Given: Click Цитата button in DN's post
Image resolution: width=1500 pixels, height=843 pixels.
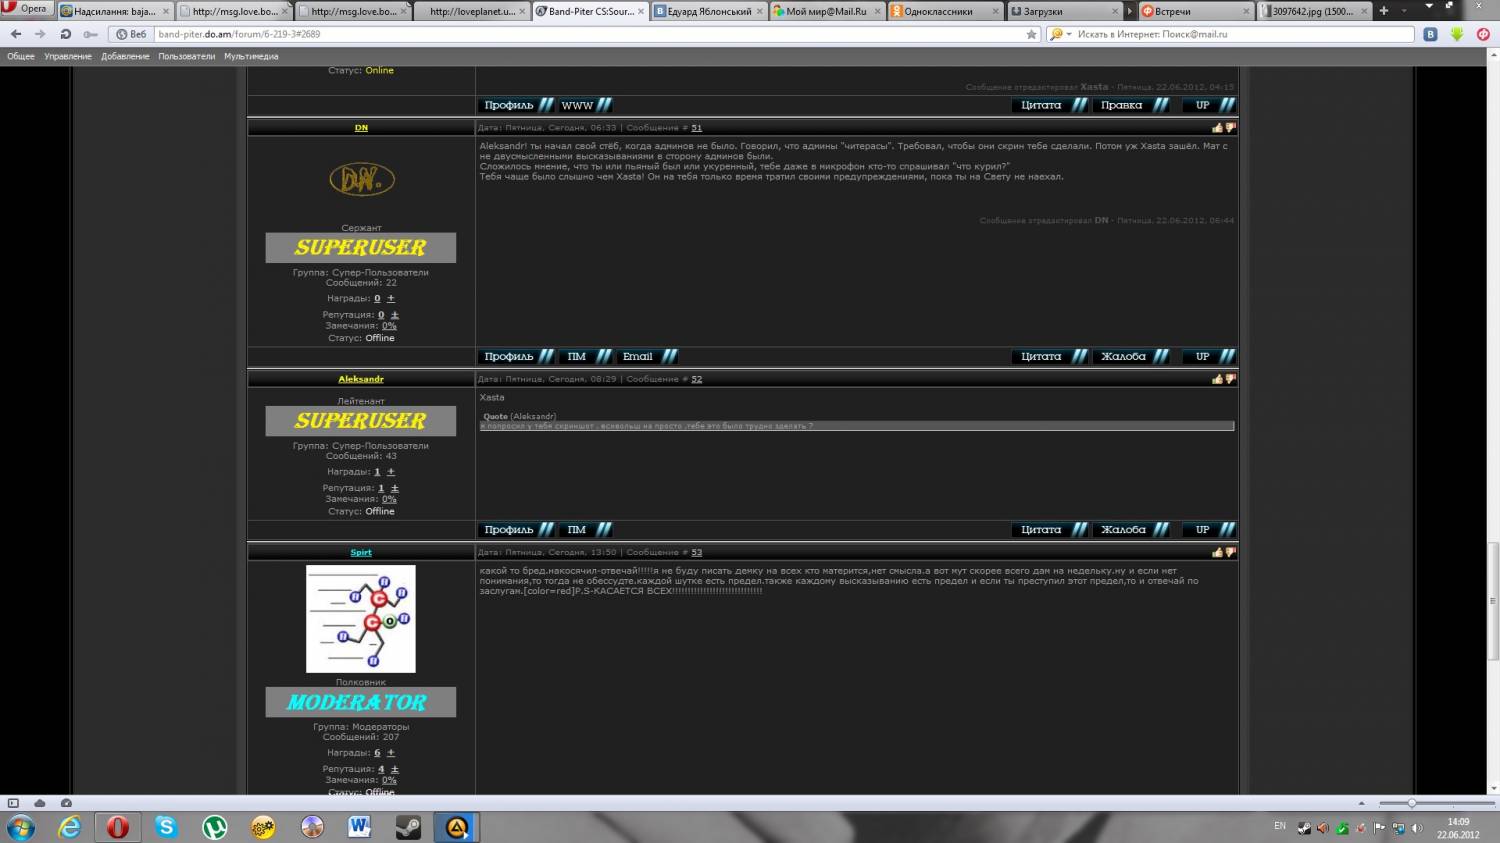Looking at the screenshot, I should [1050, 356].
